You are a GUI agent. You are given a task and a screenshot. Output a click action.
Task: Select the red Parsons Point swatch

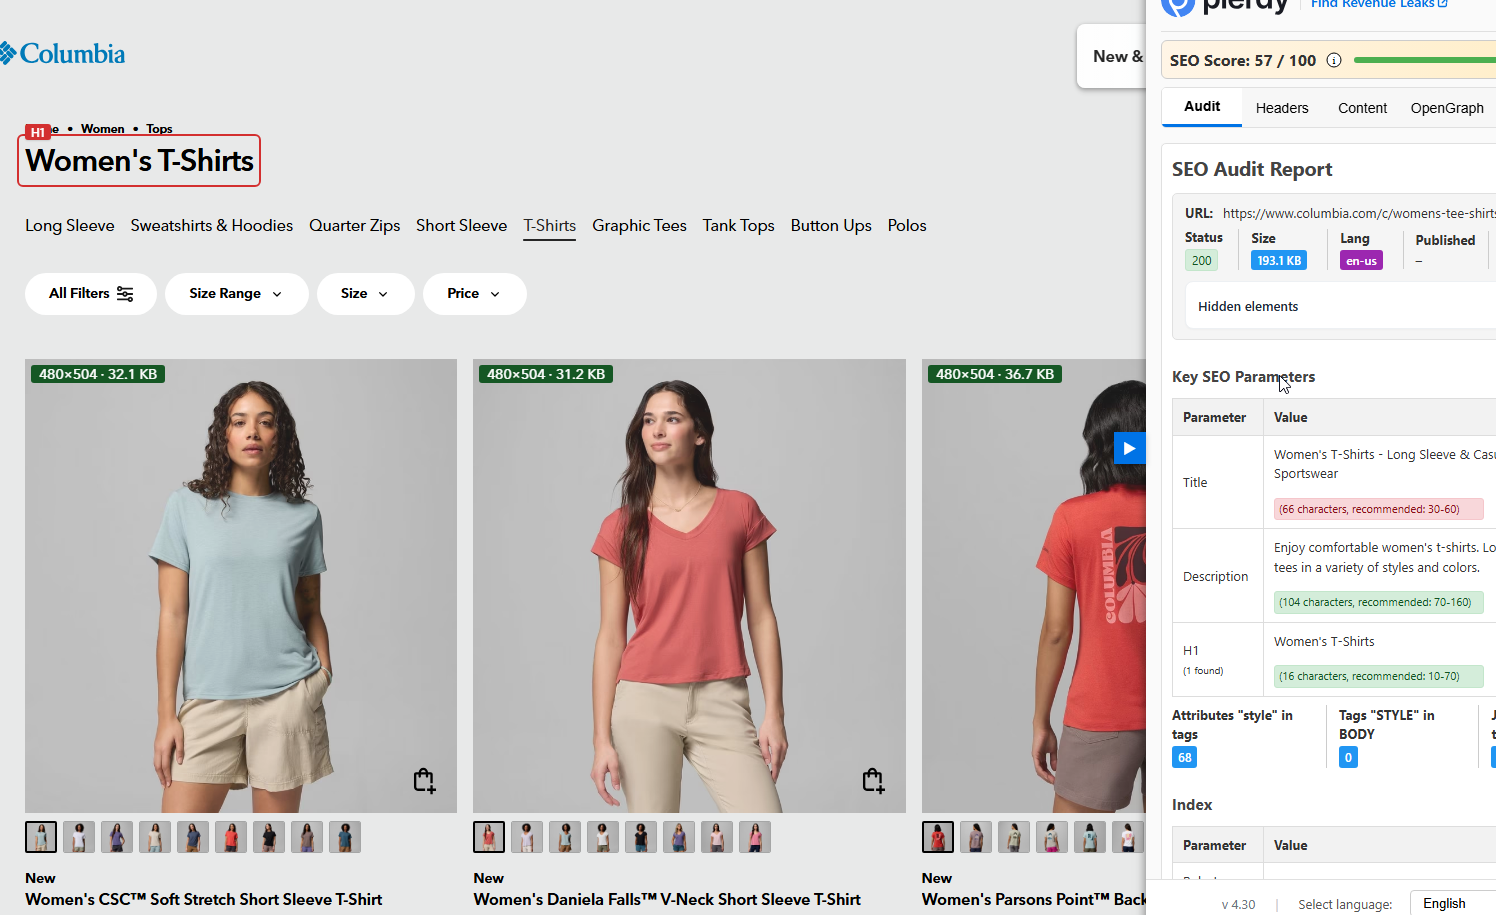938,837
